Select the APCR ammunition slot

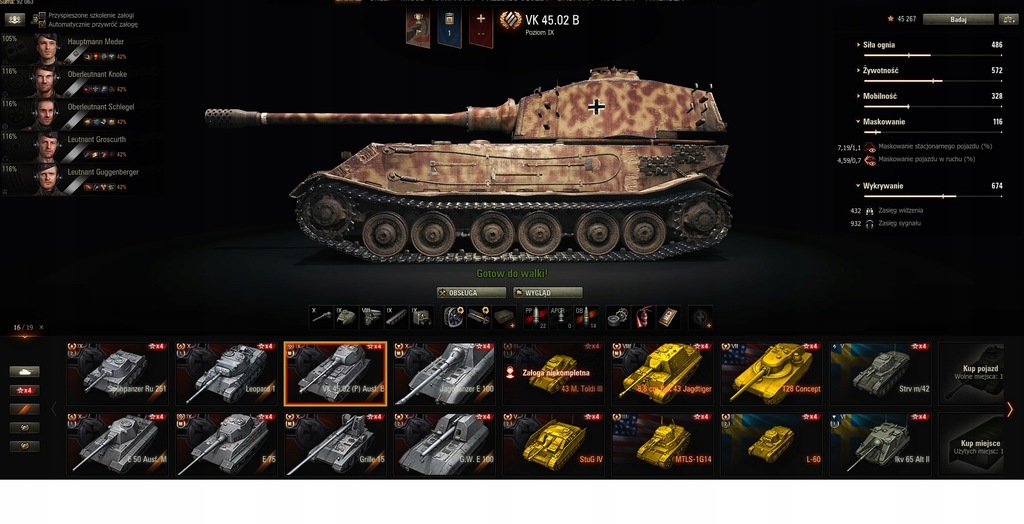(x=560, y=317)
